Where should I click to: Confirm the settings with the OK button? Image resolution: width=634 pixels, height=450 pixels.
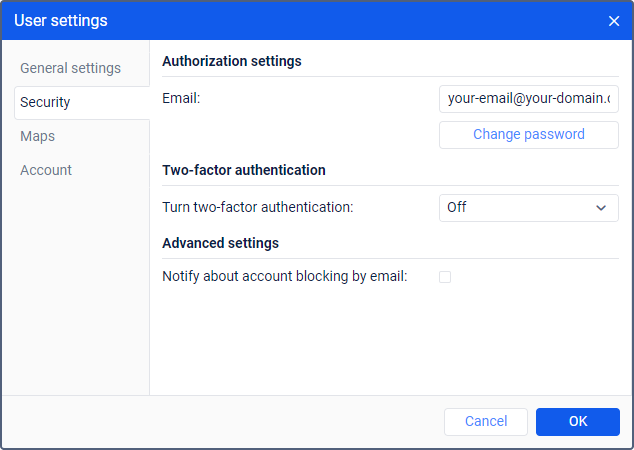578,422
